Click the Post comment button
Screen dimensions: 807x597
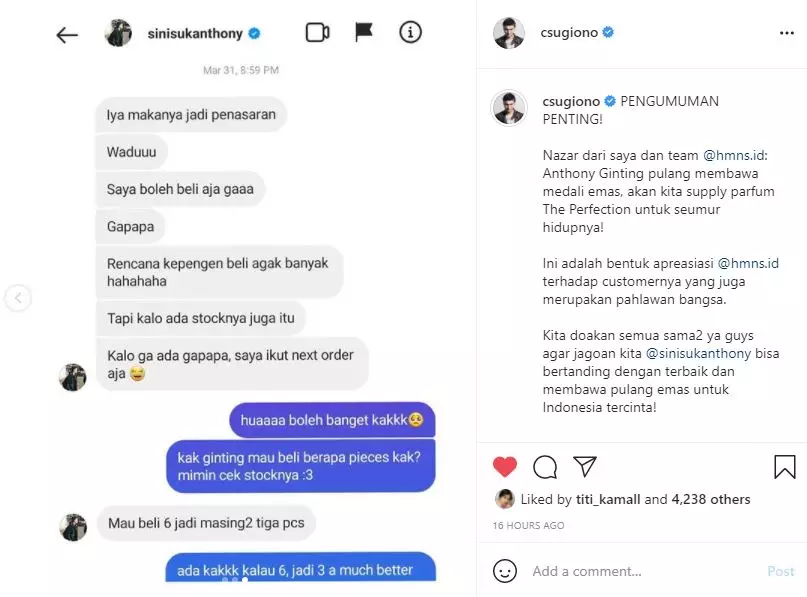pyautogui.click(x=781, y=571)
